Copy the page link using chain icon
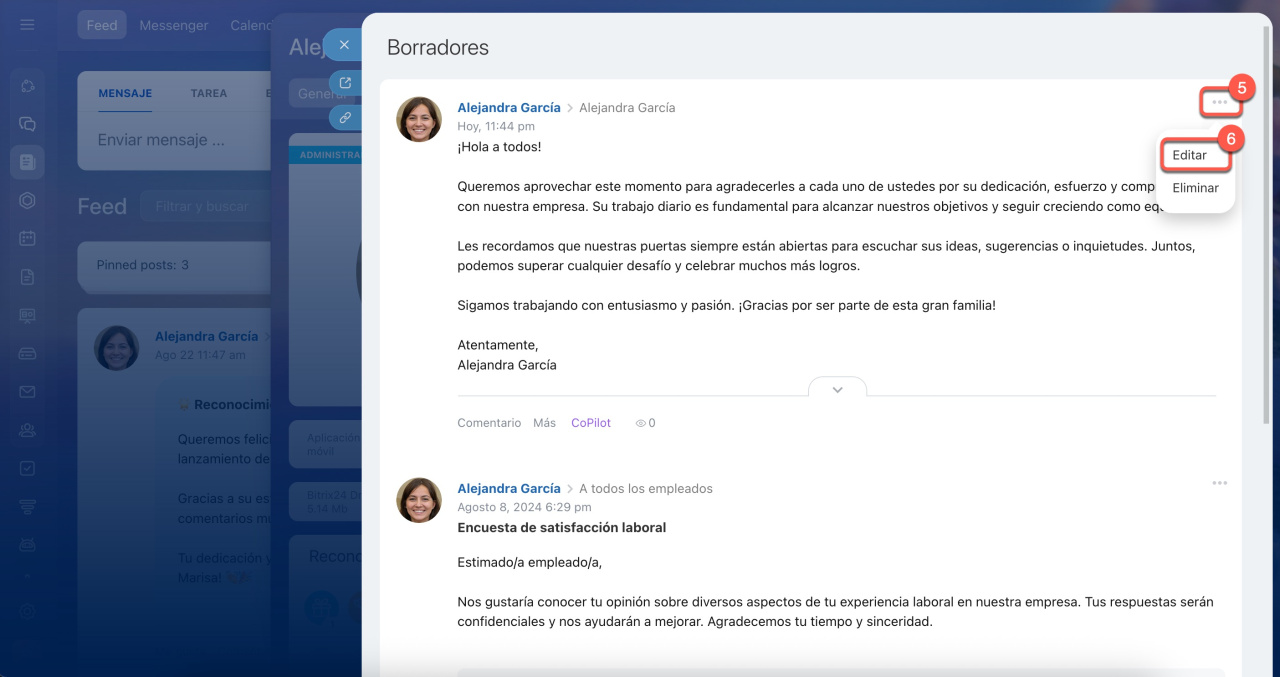The height and width of the screenshot is (677, 1280). (x=345, y=117)
